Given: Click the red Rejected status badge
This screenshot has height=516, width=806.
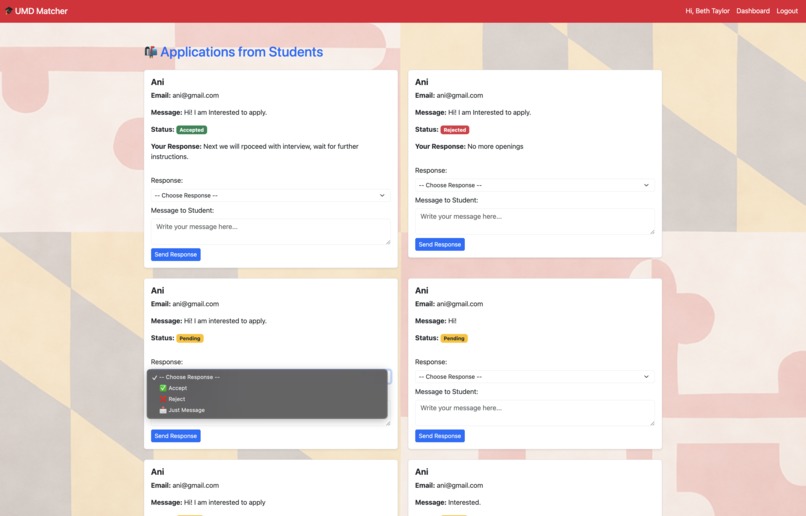Looking at the screenshot, I should point(455,130).
